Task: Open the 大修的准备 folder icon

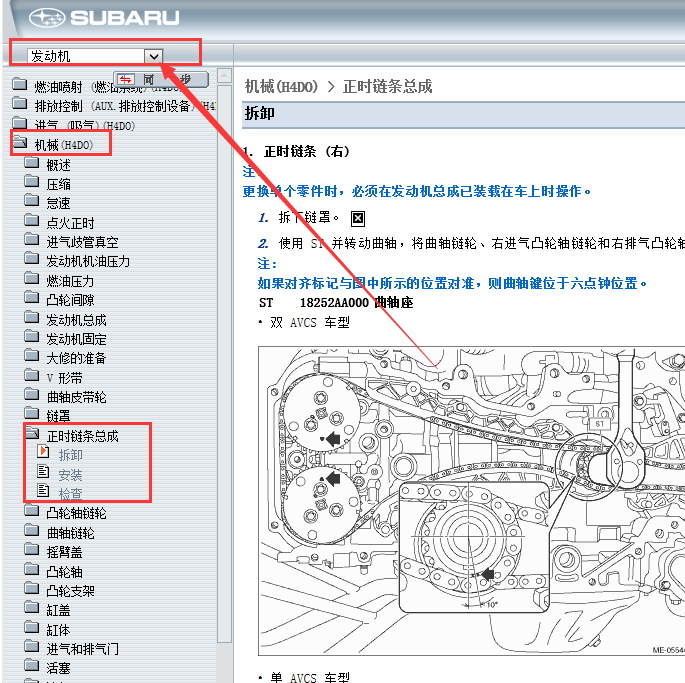Action: coord(31,355)
